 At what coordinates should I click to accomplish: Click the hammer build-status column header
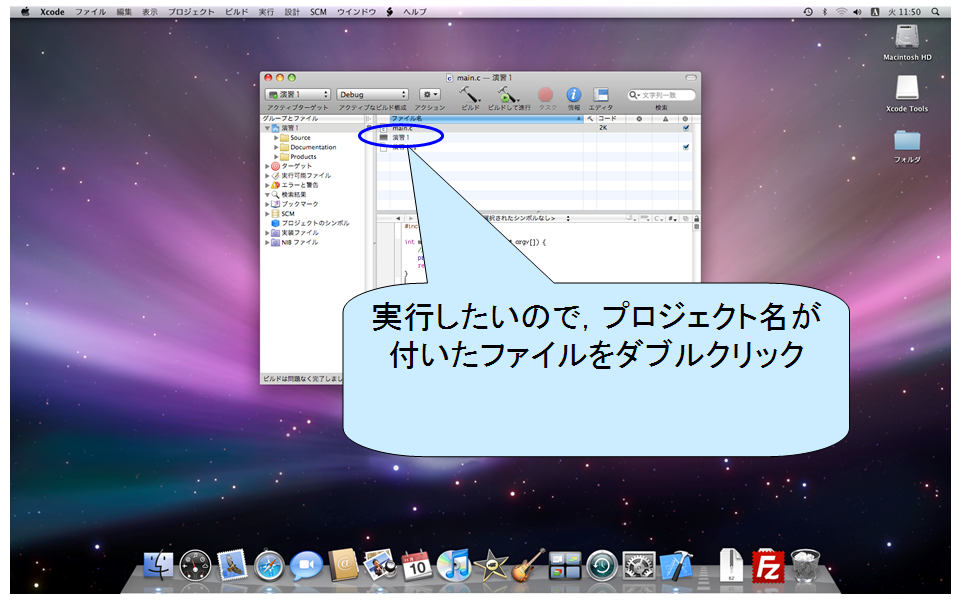[590, 118]
